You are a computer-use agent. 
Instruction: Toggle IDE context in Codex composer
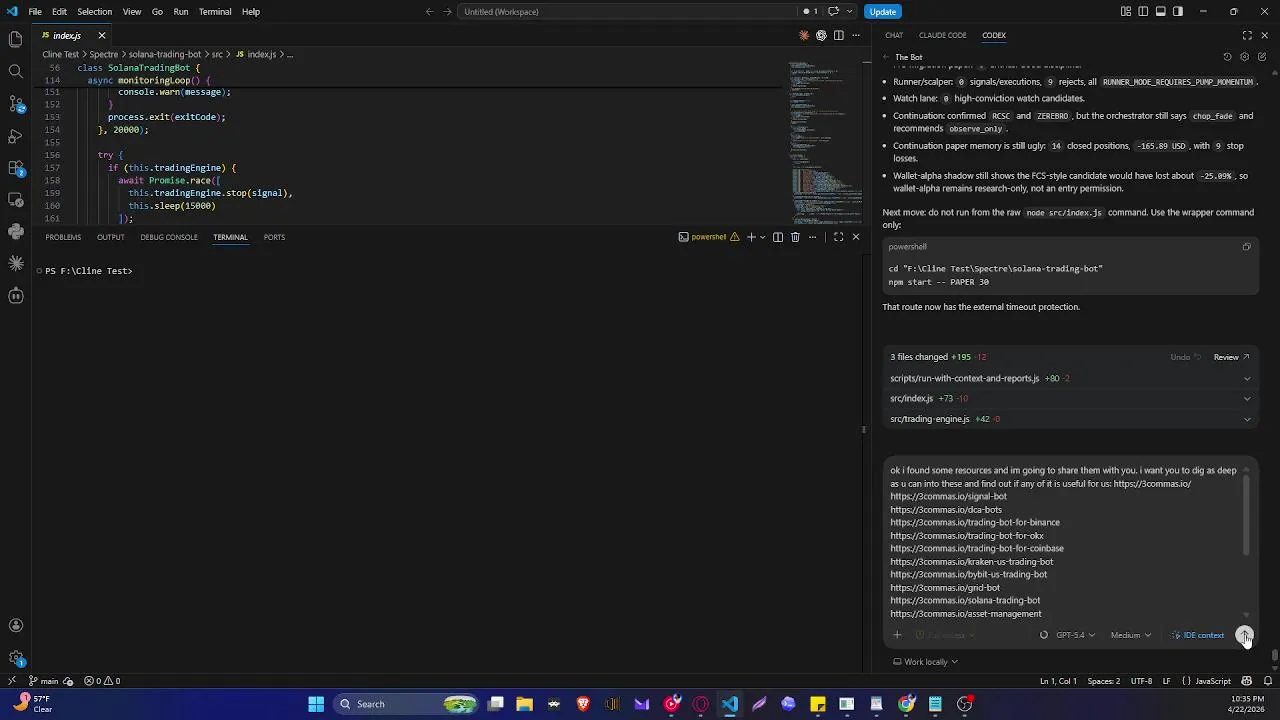(x=1198, y=635)
